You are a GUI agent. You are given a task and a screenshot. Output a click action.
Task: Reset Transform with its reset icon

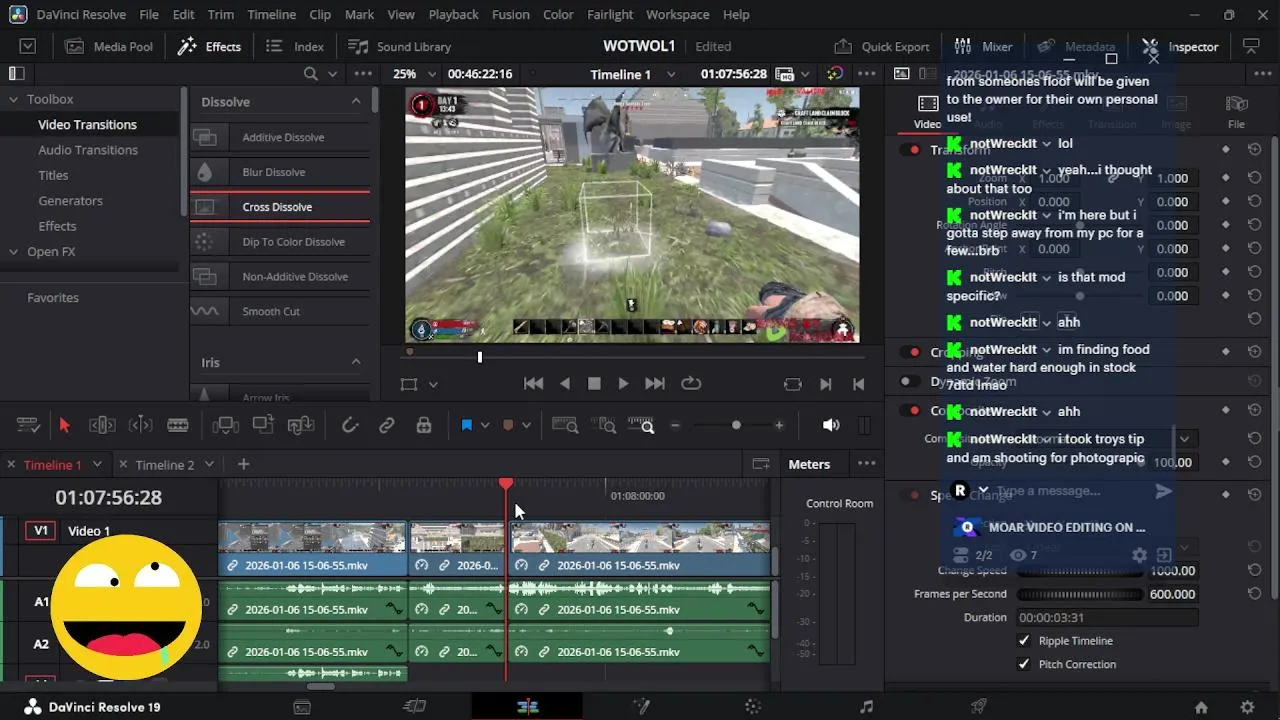[1254, 149]
